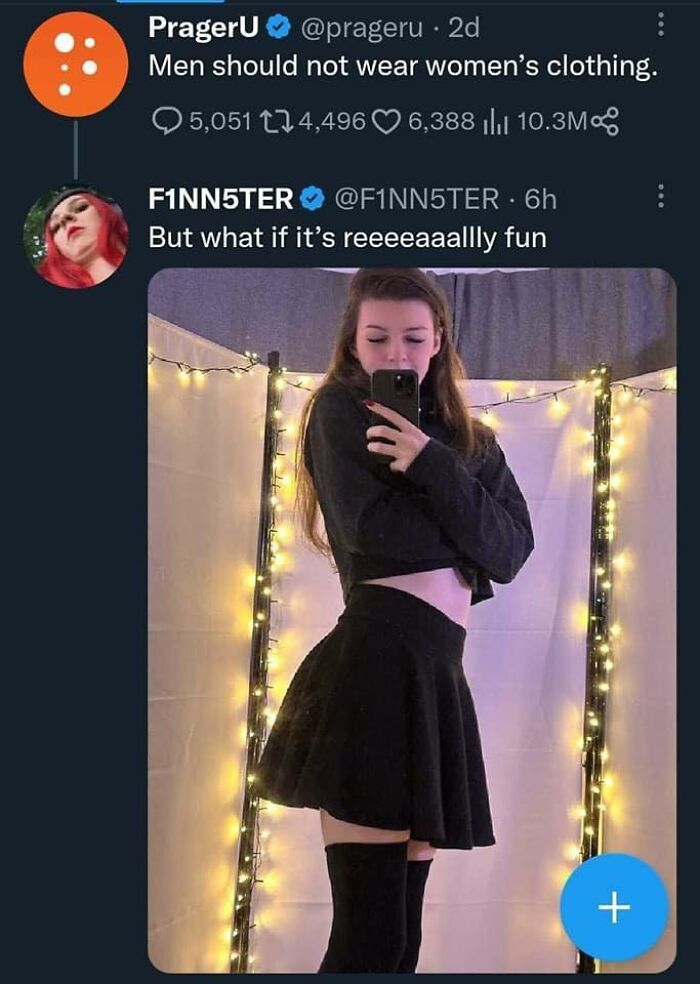Open the orange PragerU profile avatar
The height and width of the screenshot is (984, 700).
(x=76, y=66)
